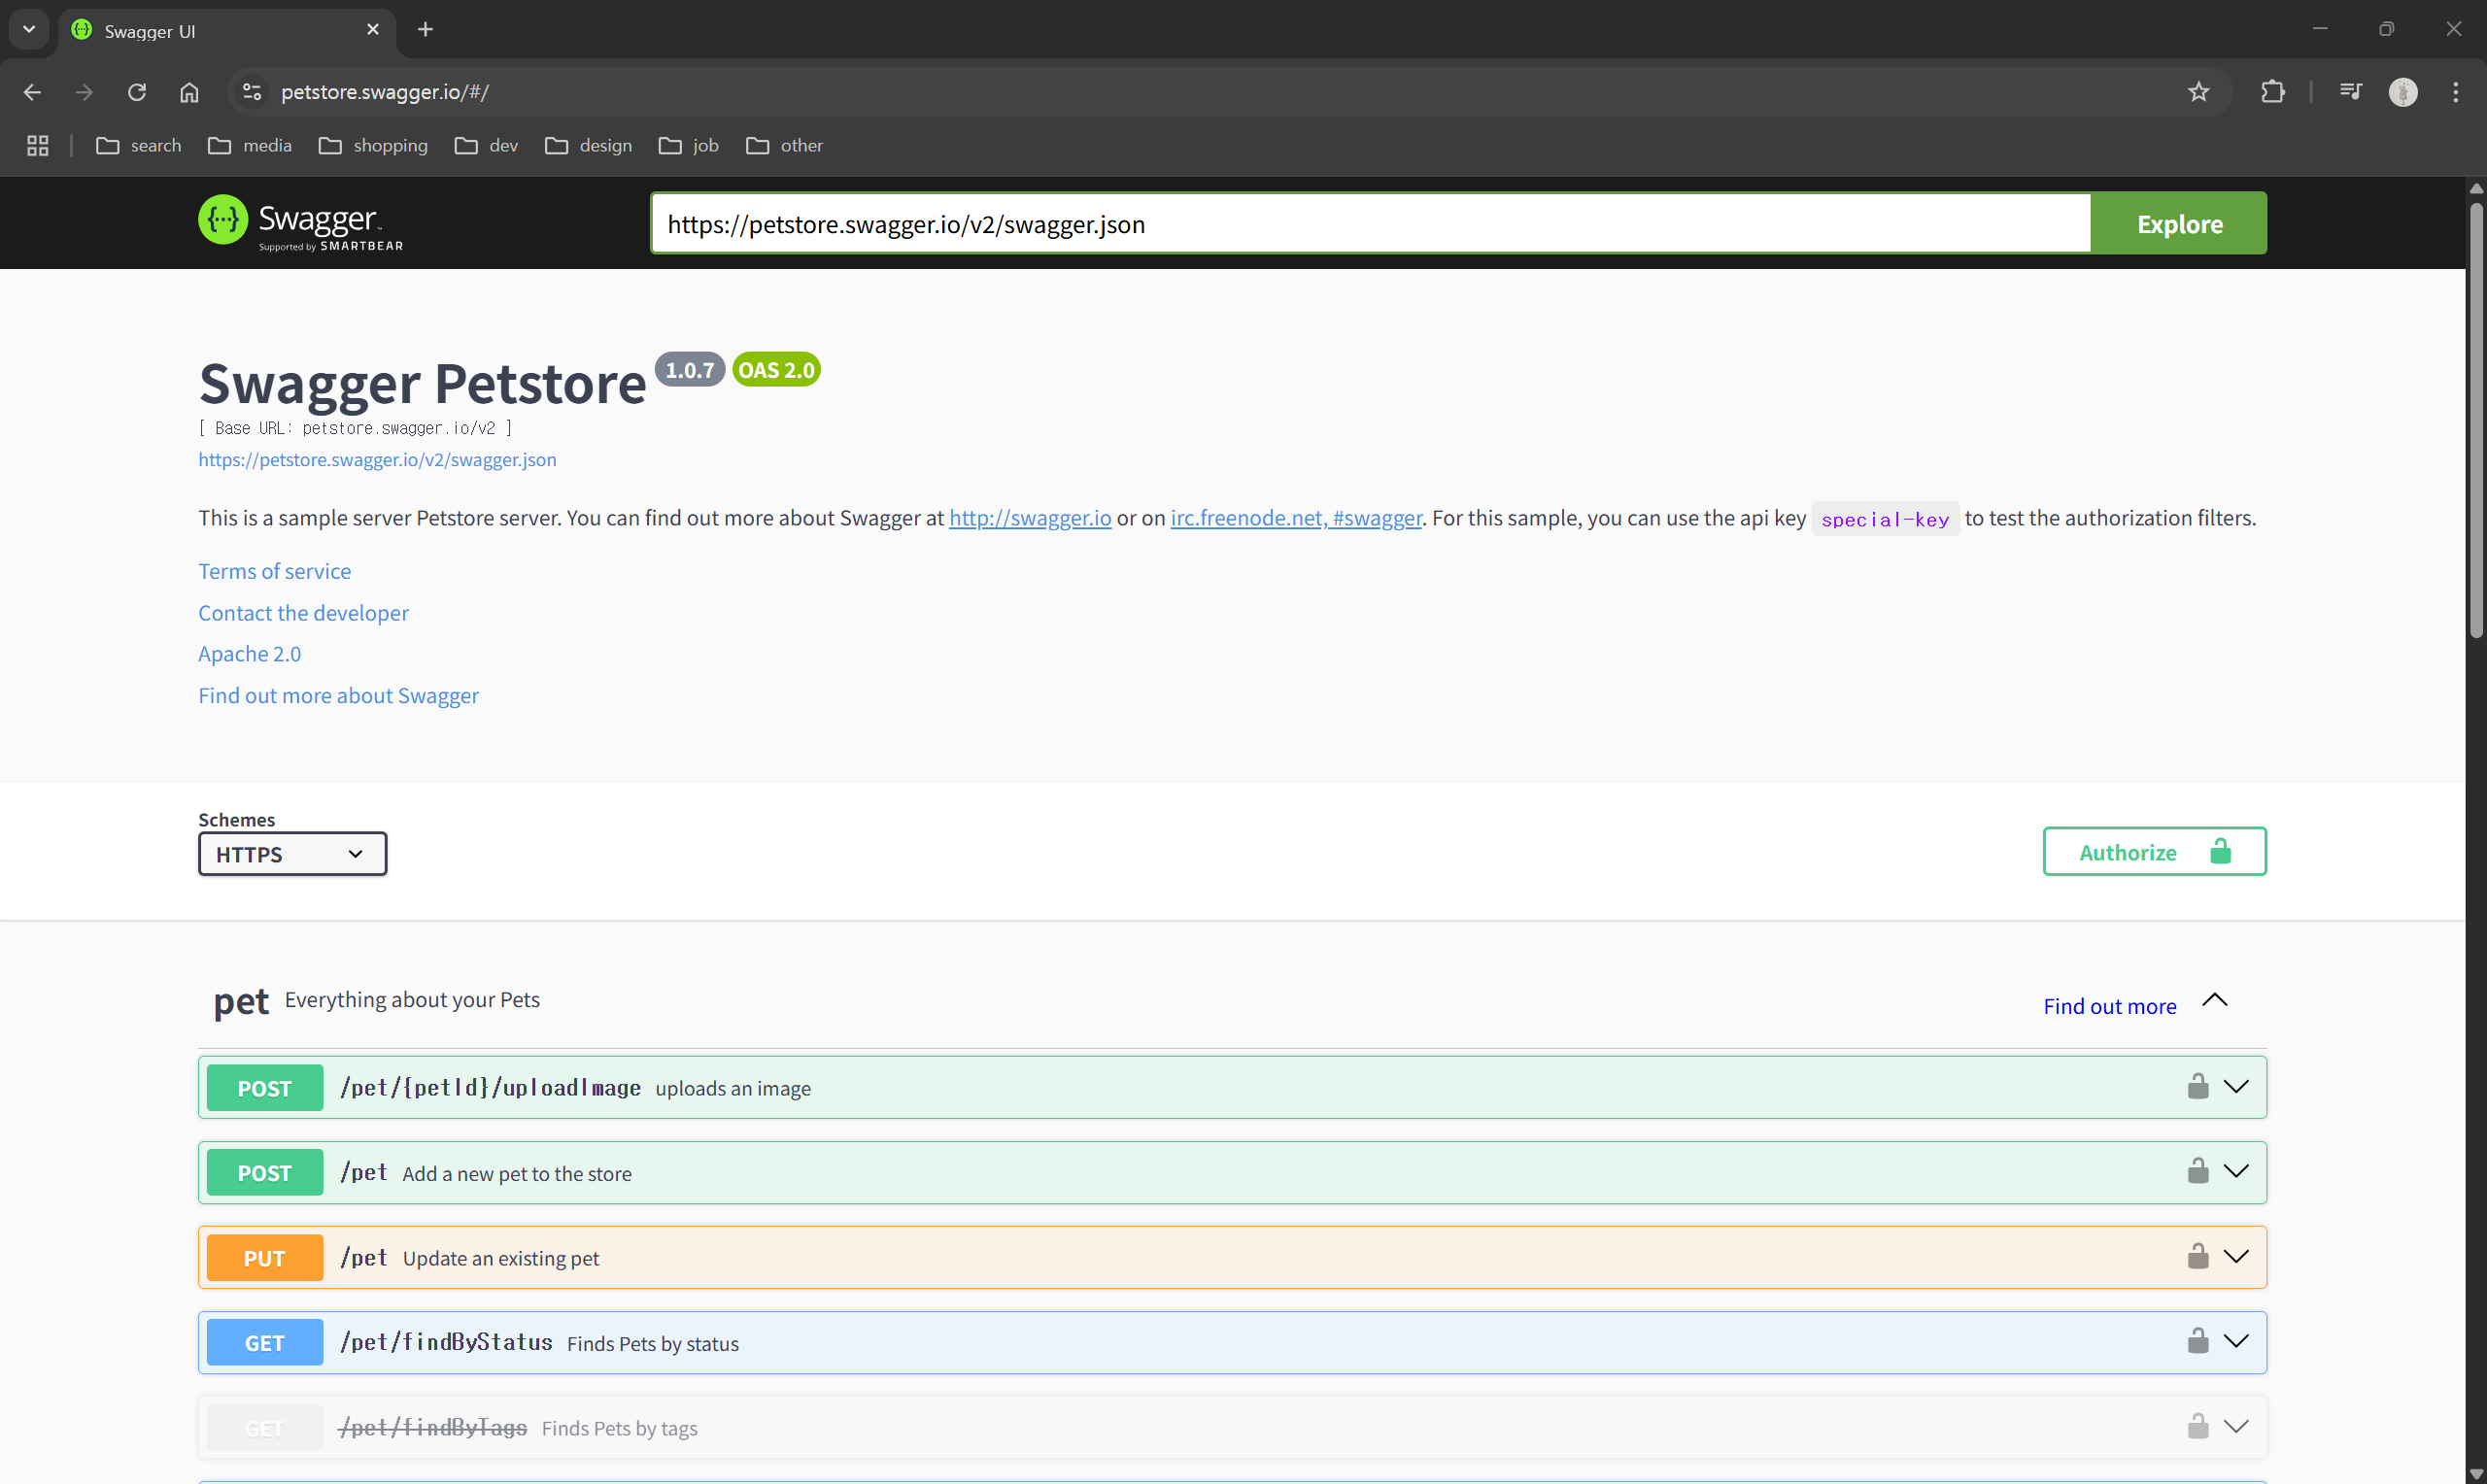Viewport: 2487px width, 1484px height.
Task: Reload the page
Action: [137, 92]
